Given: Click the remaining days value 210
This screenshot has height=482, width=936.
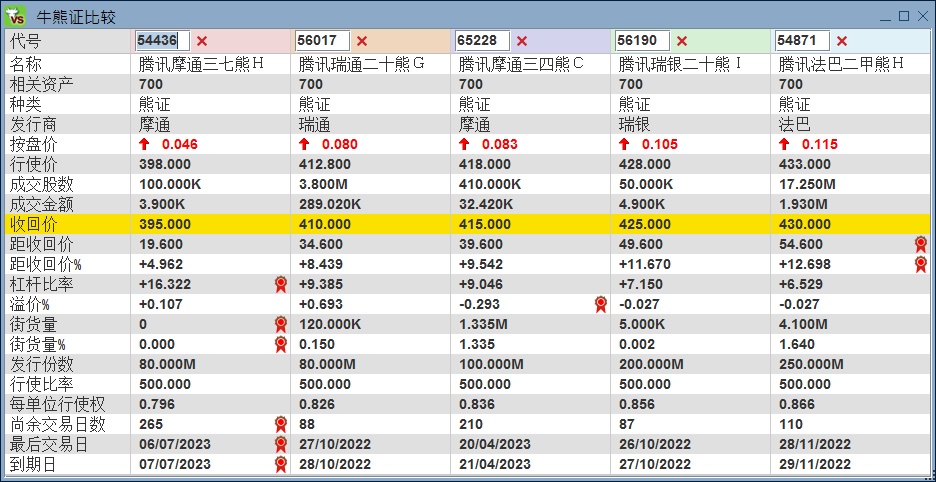Looking at the screenshot, I should 469,424.
